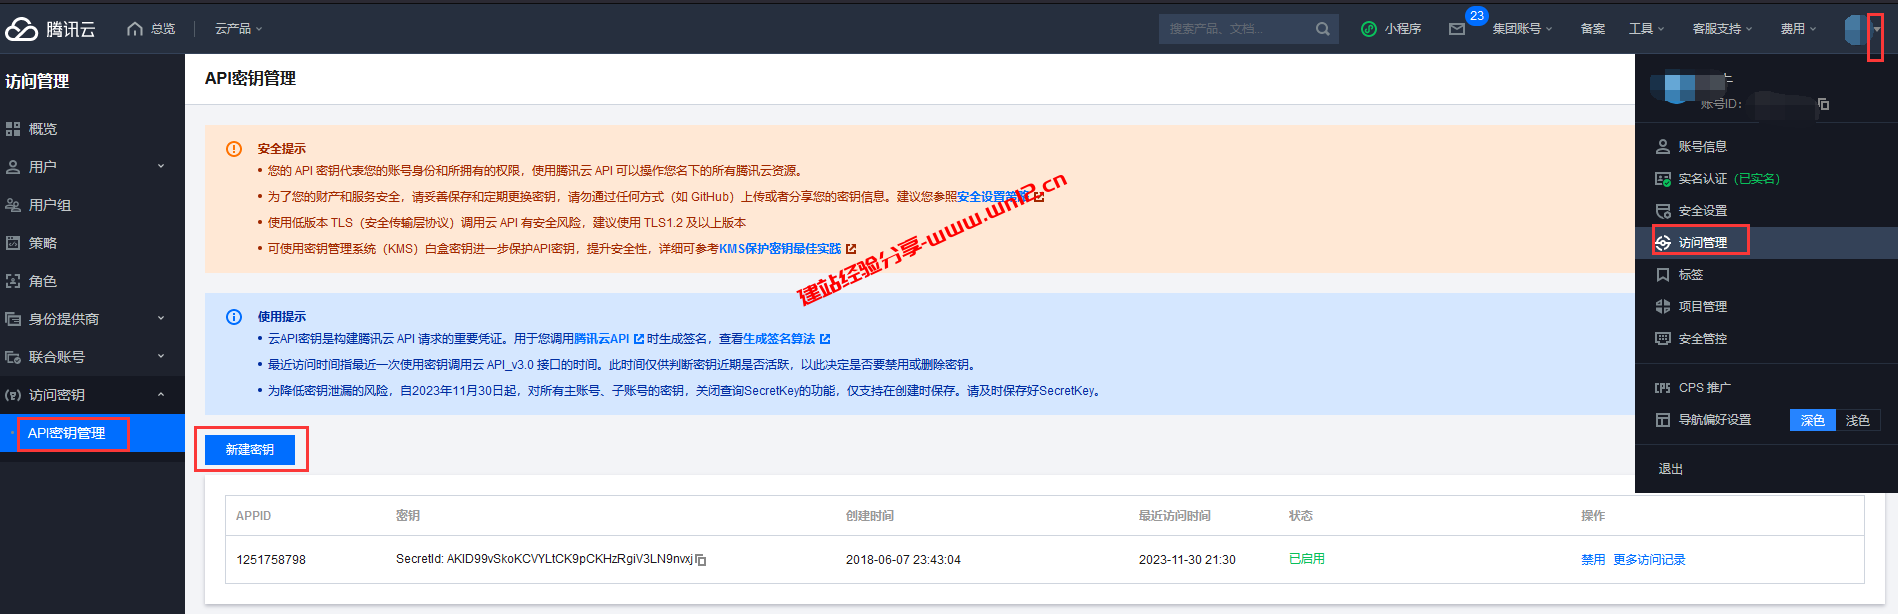Click the message count badge 23
The height and width of the screenshot is (614, 1898).
1477,16
